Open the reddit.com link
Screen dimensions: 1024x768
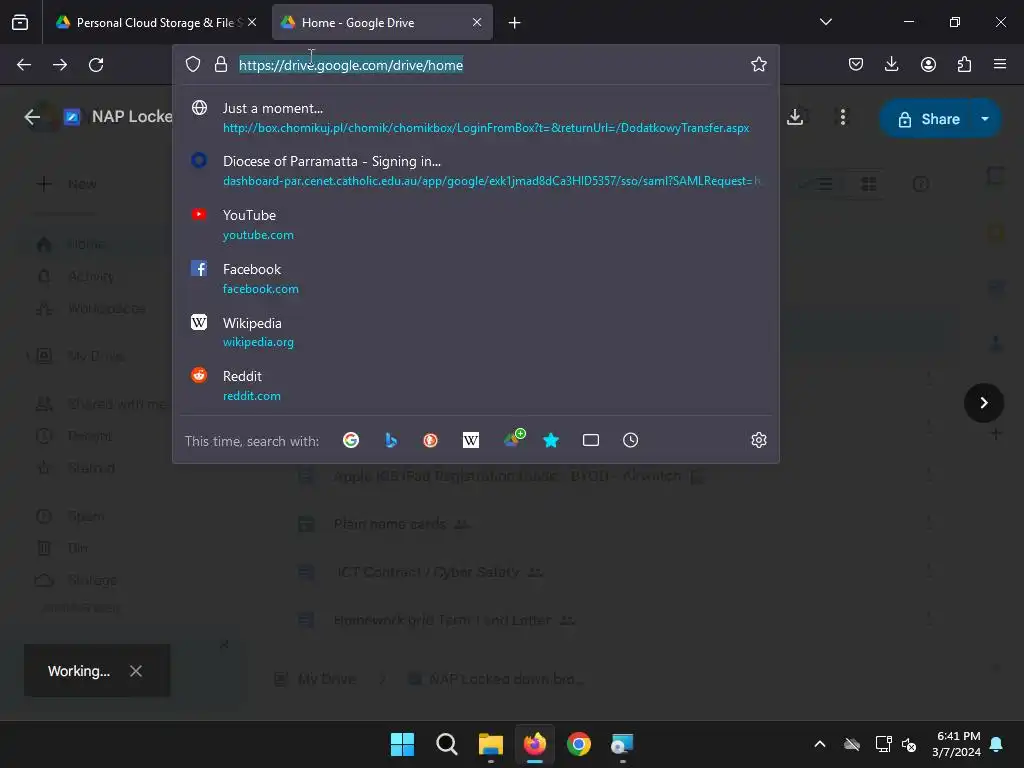click(251, 396)
